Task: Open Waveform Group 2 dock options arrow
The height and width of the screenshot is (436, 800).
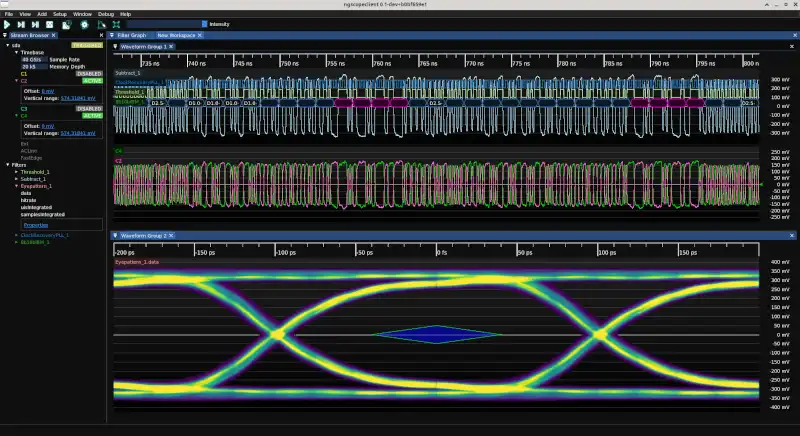Action: click(115, 236)
